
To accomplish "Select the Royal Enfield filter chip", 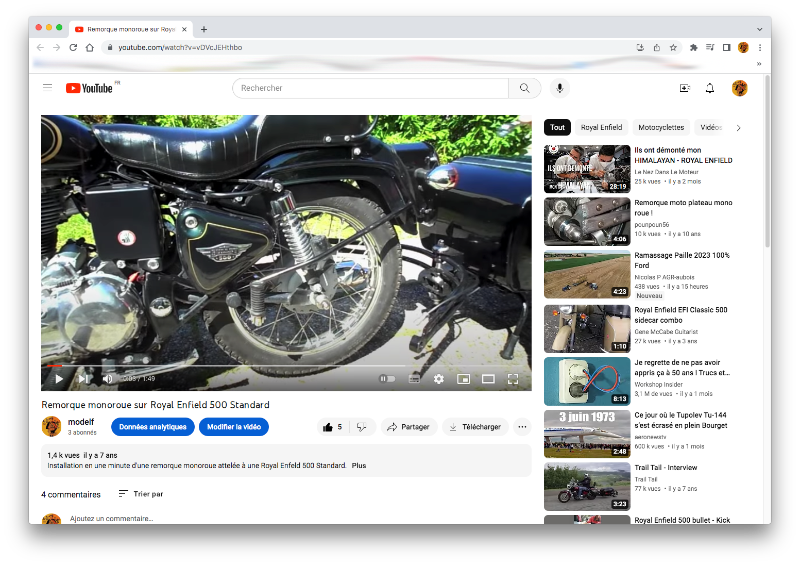I will pyautogui.click(x=602, y=128).
